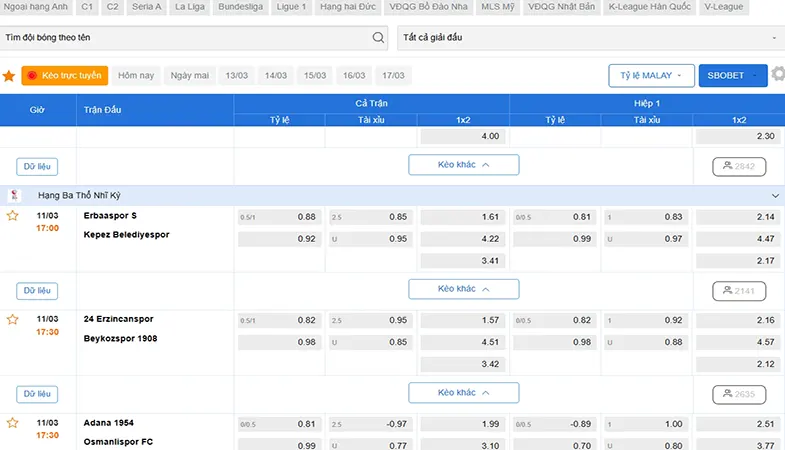Image resolution: width=785 pixels, height=450 pixels.
Task: Select the VĐQG Nhật Bản tab
Action: [561, 7]
